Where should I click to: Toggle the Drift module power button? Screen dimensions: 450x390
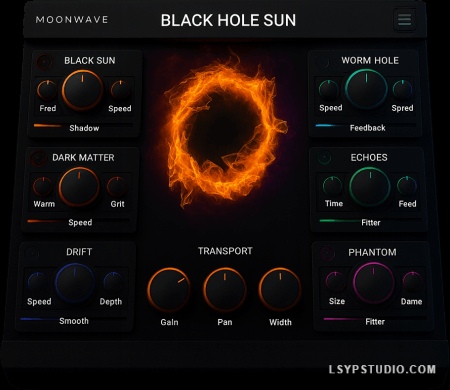tap(32, 254)
